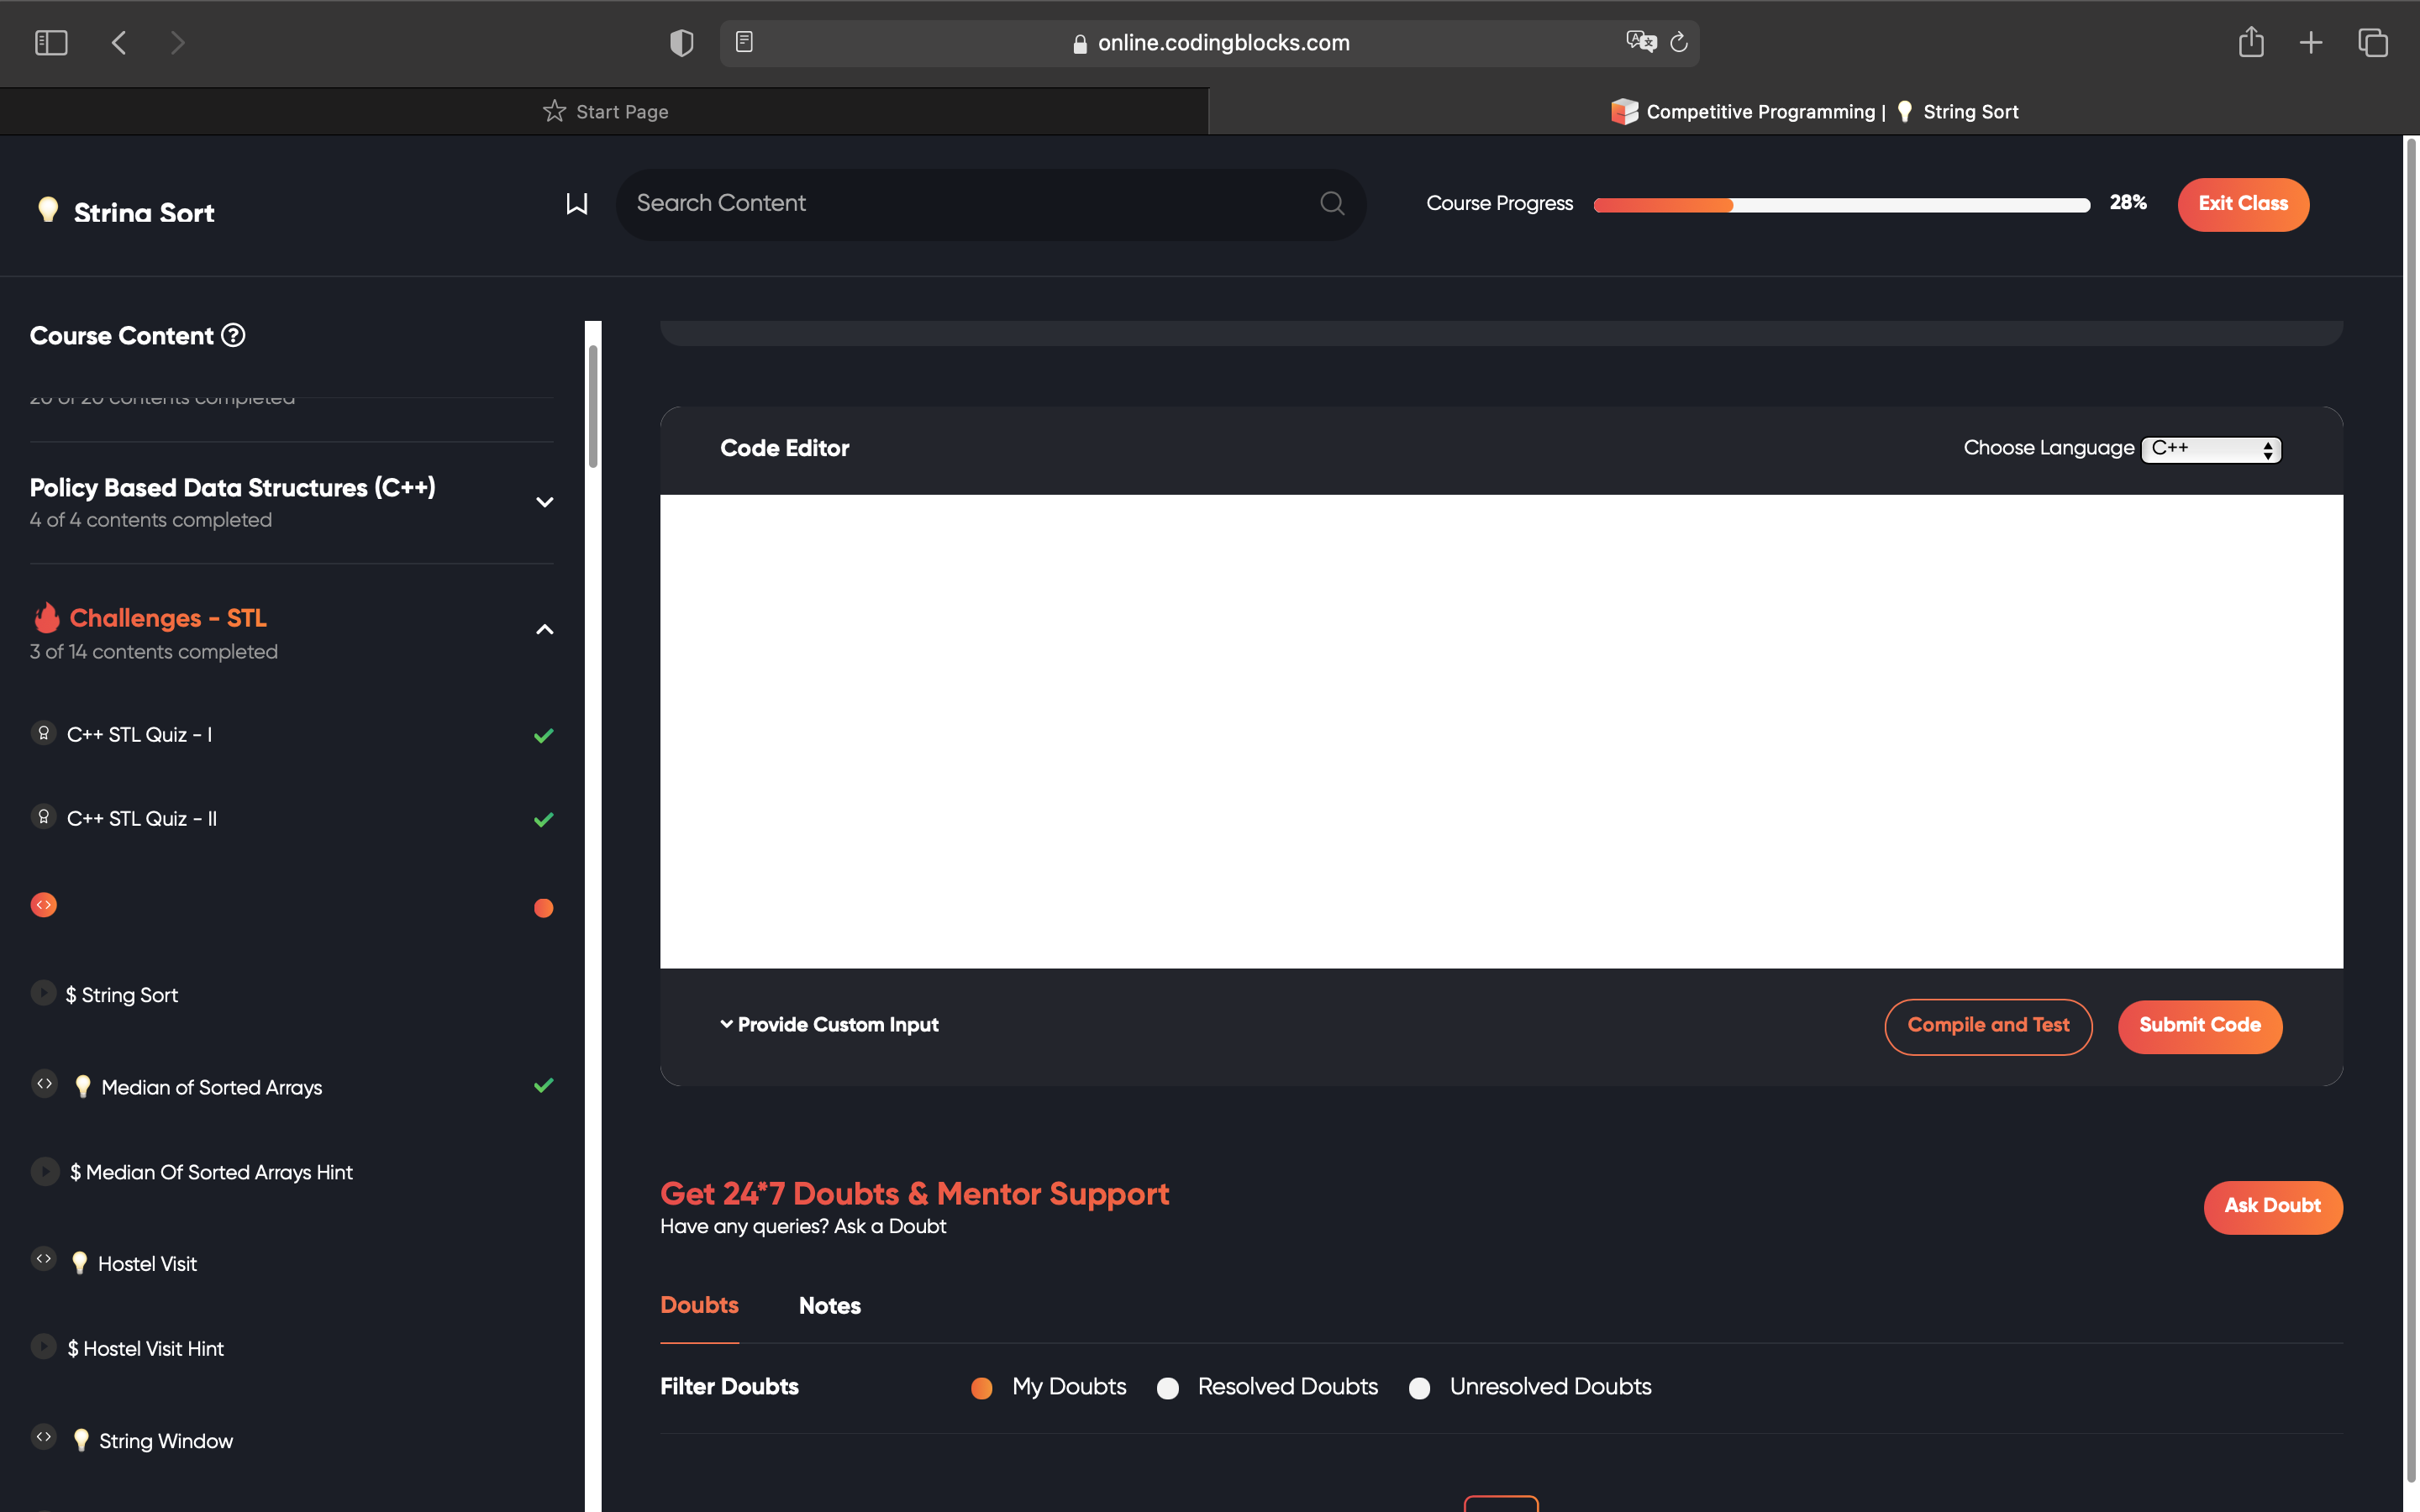Screen dimensions: 2420x1512
Task: Click the Compile and Test button
Action: point(1987,1026)
